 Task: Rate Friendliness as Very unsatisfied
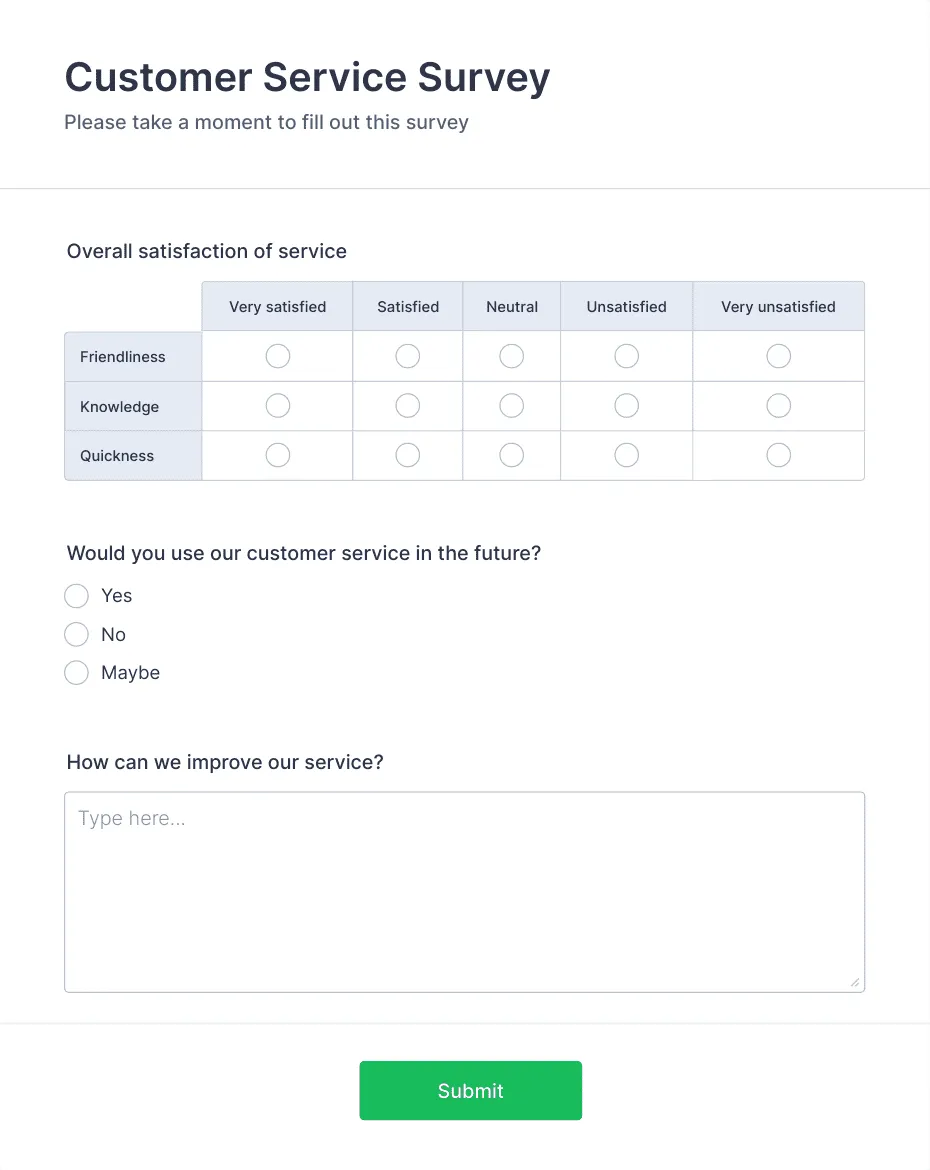(778, 356)
